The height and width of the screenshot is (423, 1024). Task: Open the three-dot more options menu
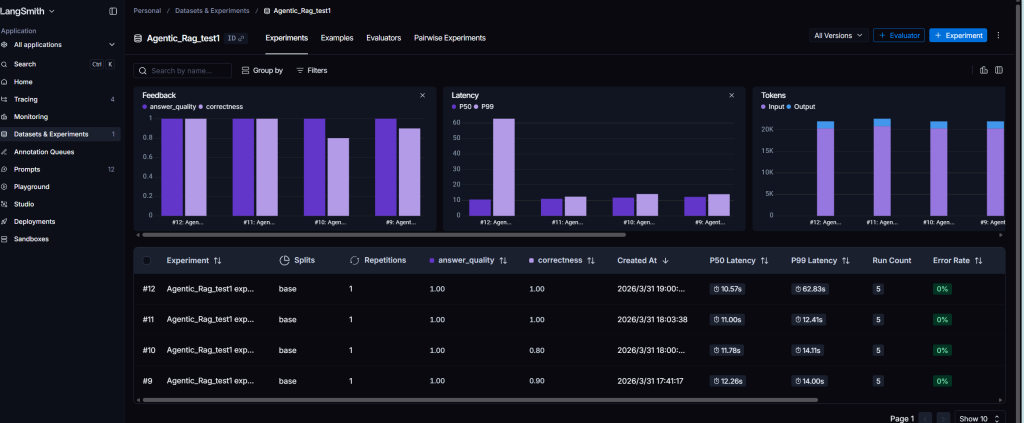click(x=998, y=35)
